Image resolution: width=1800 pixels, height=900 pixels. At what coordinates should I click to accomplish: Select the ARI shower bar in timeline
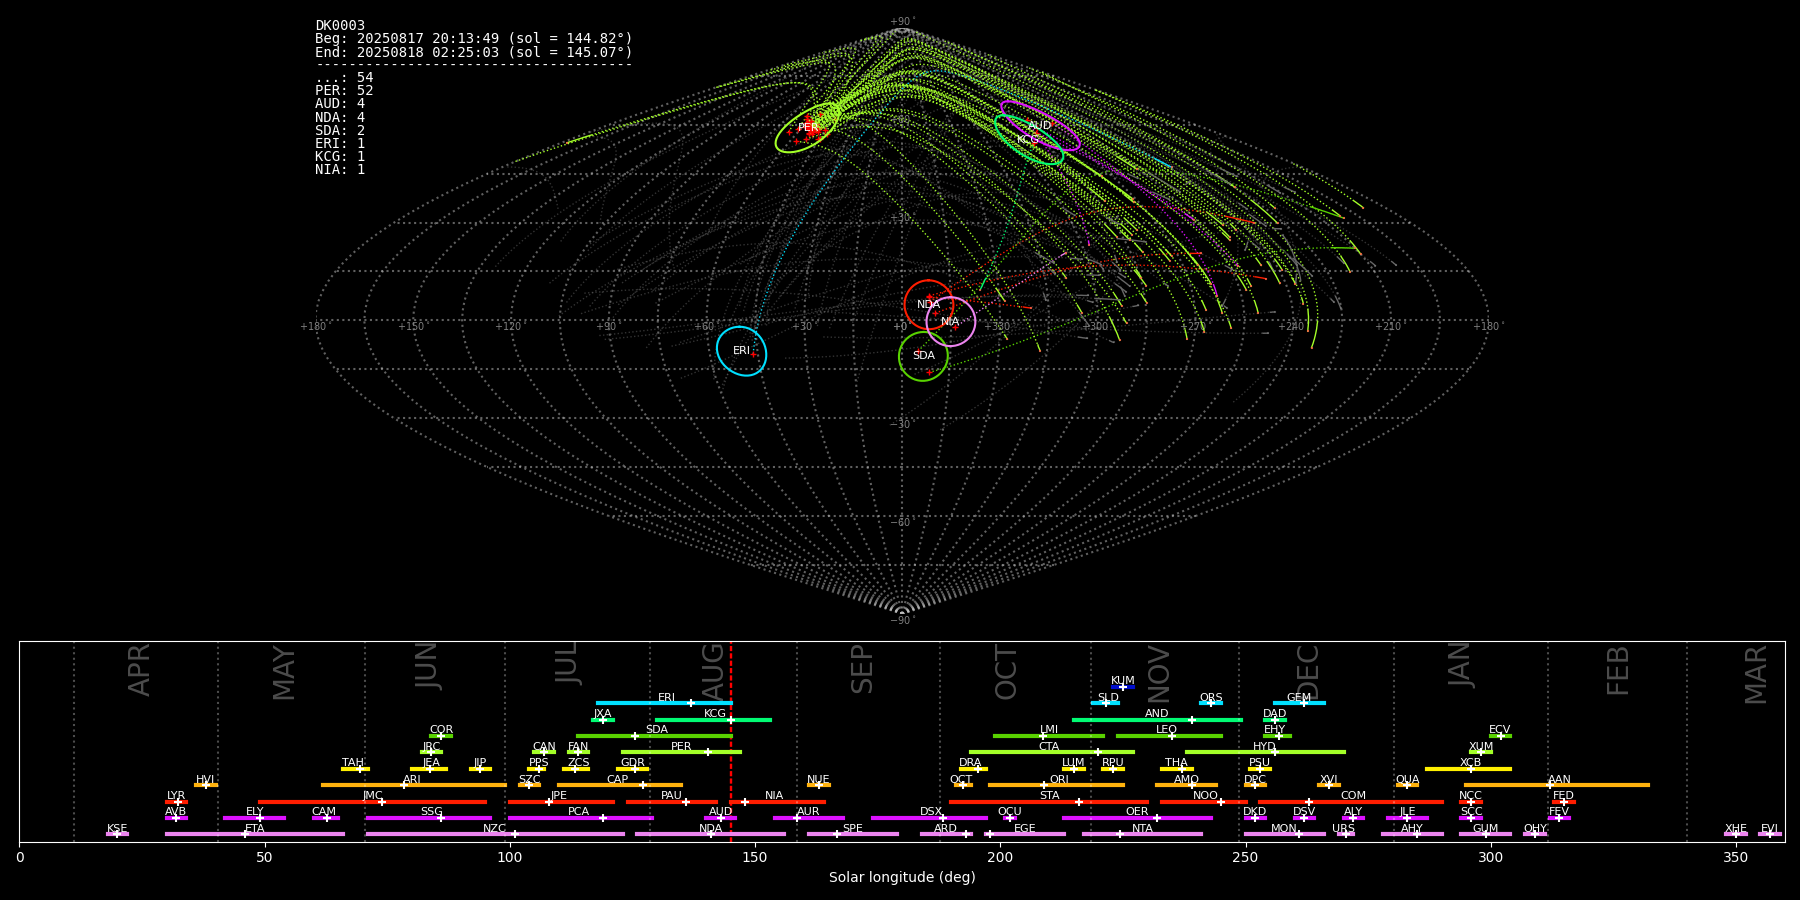coord(414,785)
